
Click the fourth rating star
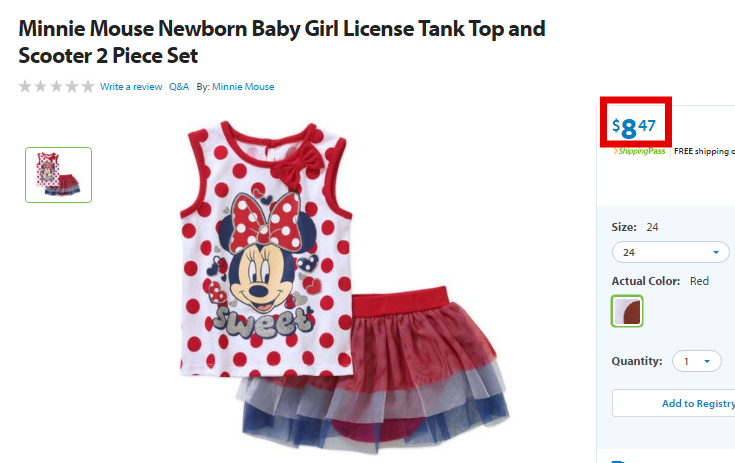coord(72,86)
